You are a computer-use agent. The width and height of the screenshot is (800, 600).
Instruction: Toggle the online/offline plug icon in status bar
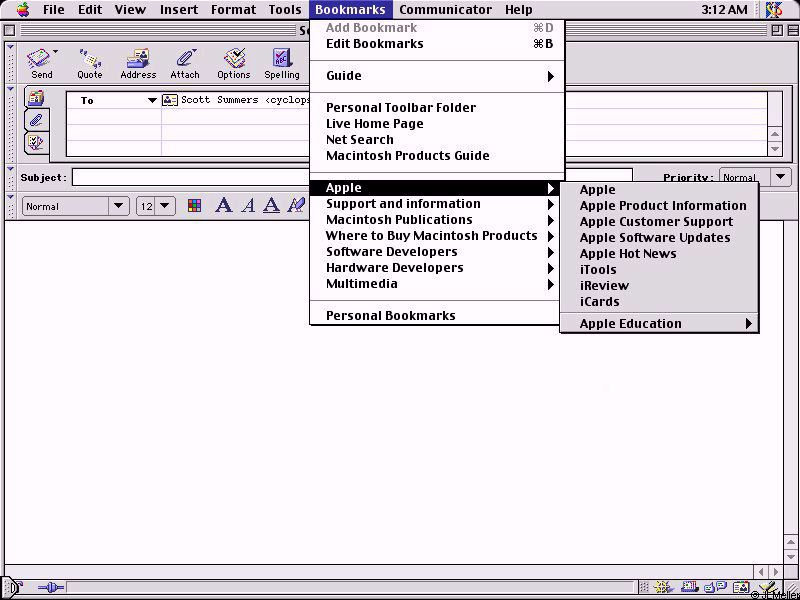click(51, 588)
